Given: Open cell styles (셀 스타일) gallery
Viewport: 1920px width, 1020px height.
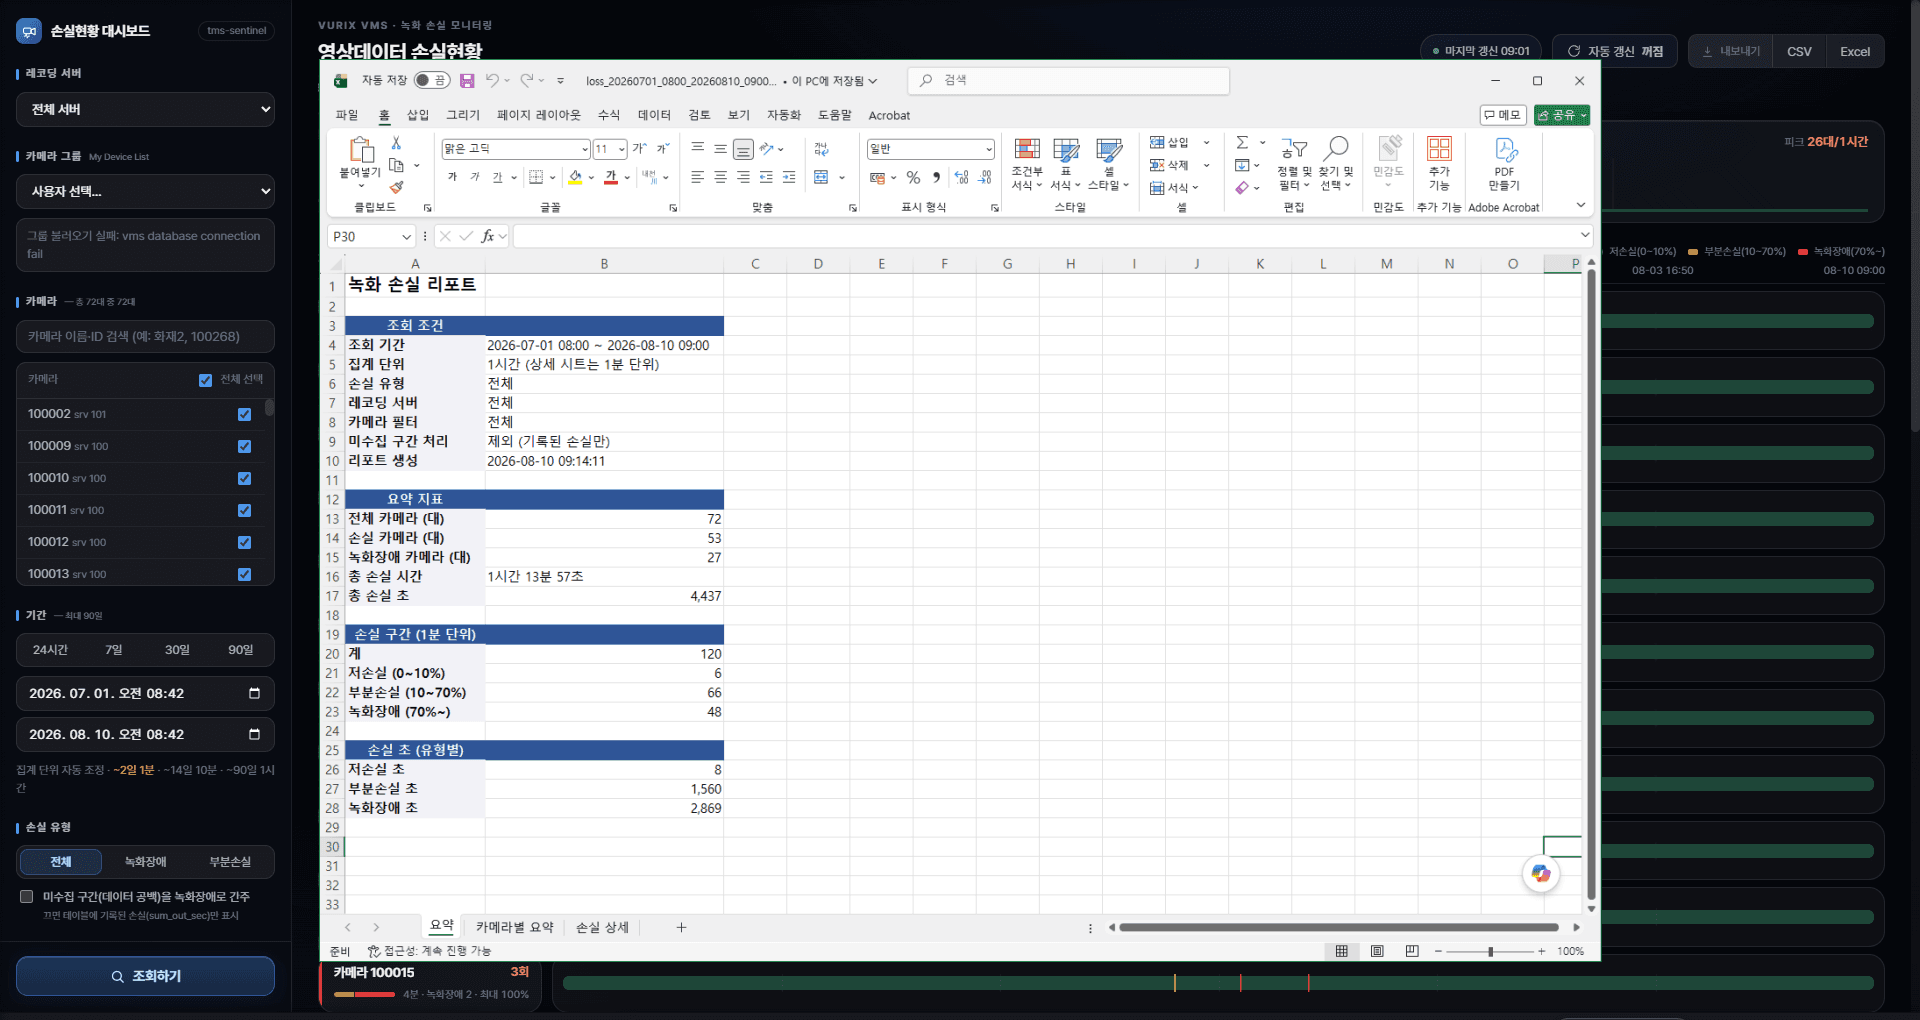Looking at the screenshot, I should click(x=1108, y=164).
